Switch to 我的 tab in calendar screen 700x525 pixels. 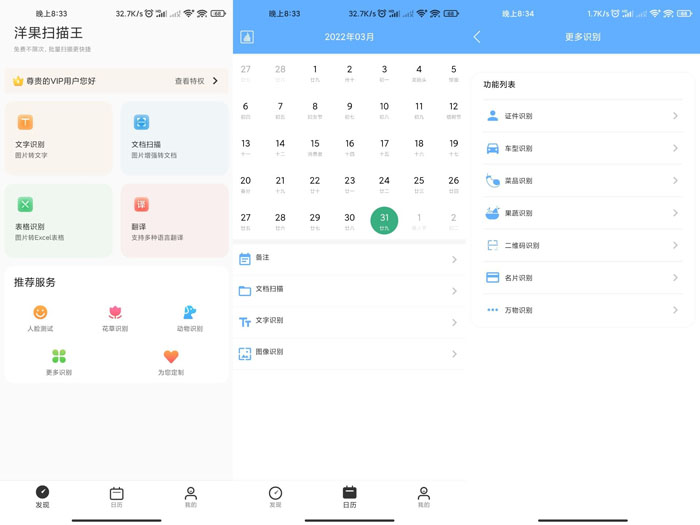(x=424, y=496)
